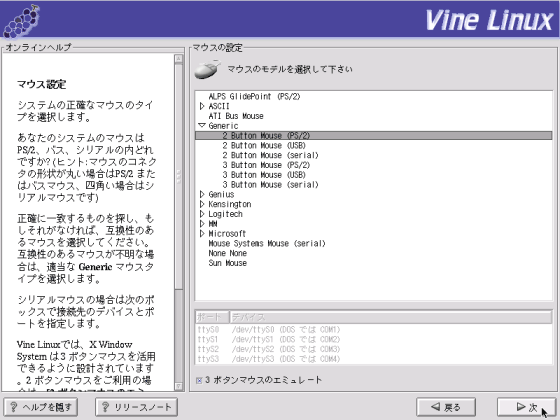Hide help with ヘルプを隠す button
560x420 pixels.
click(x=40, y=407)
